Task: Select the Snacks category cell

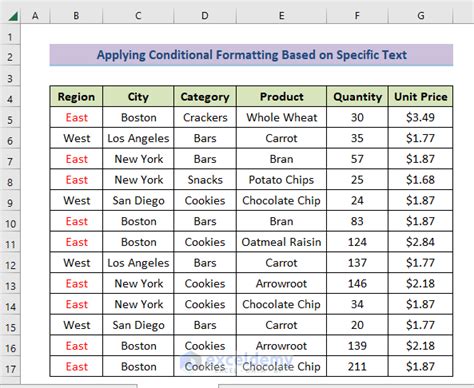Action: (x=205, y=180)
